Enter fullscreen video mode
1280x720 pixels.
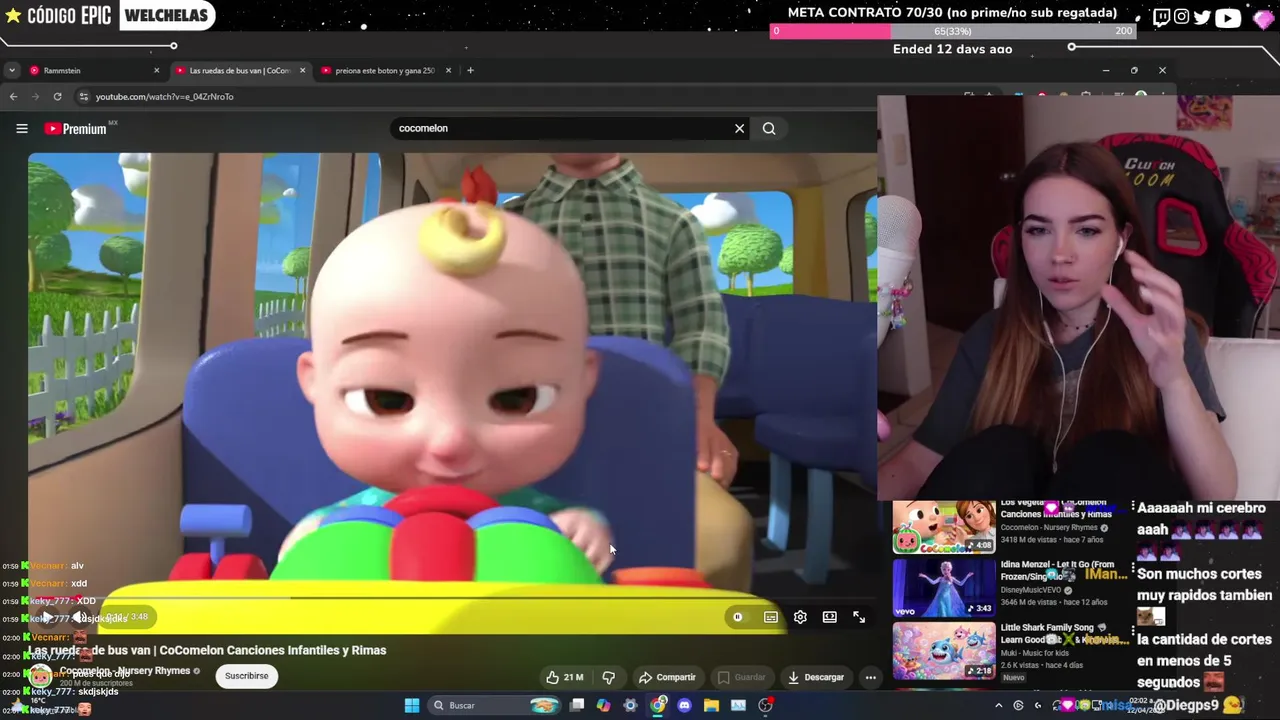coord(859,617)
